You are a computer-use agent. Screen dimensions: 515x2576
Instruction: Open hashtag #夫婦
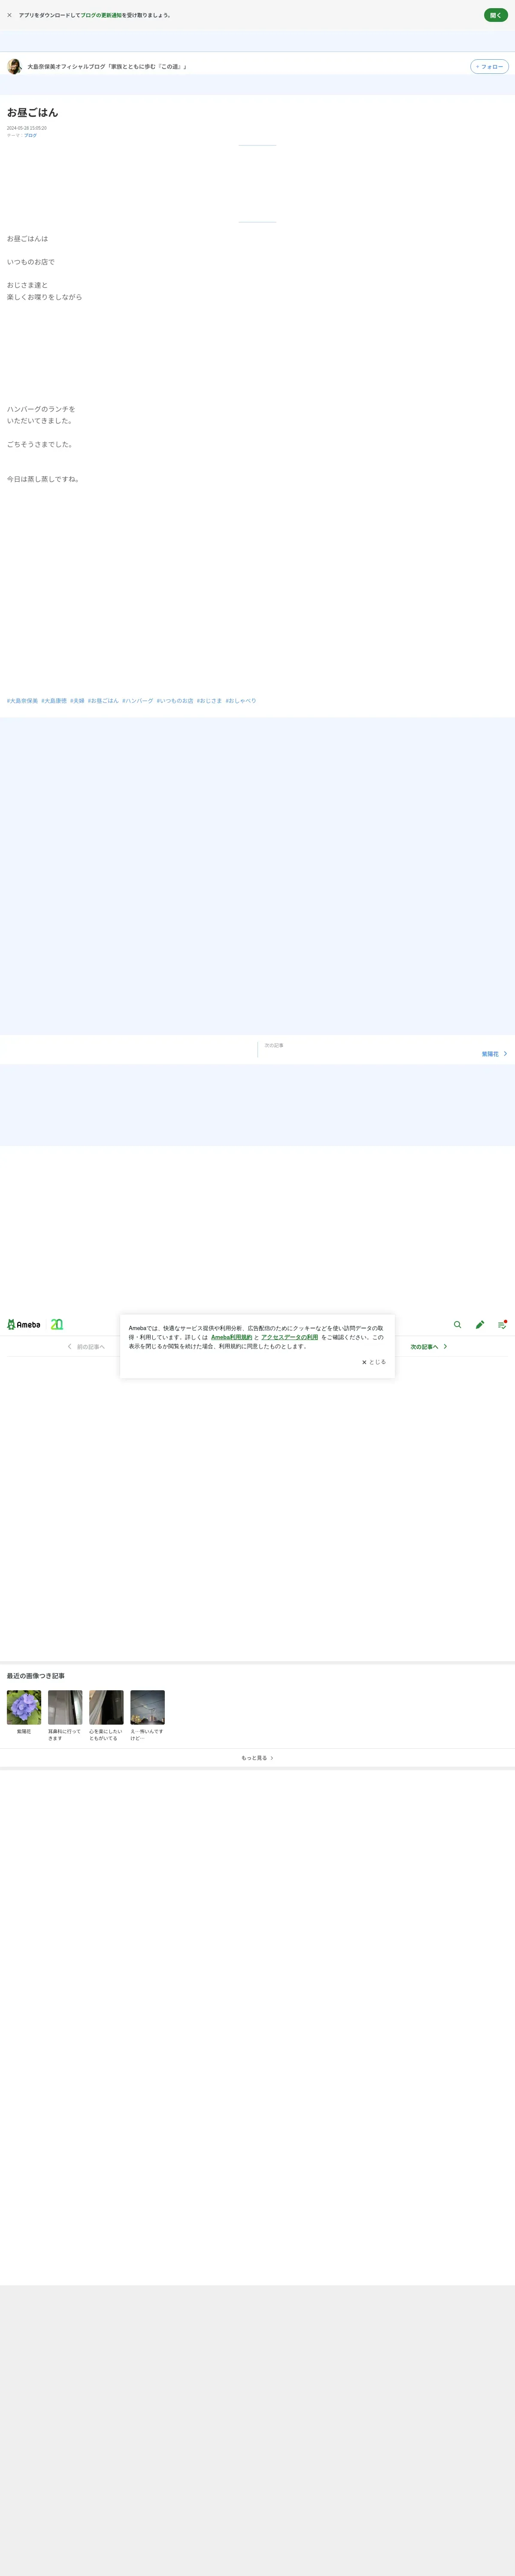[77, 701]
